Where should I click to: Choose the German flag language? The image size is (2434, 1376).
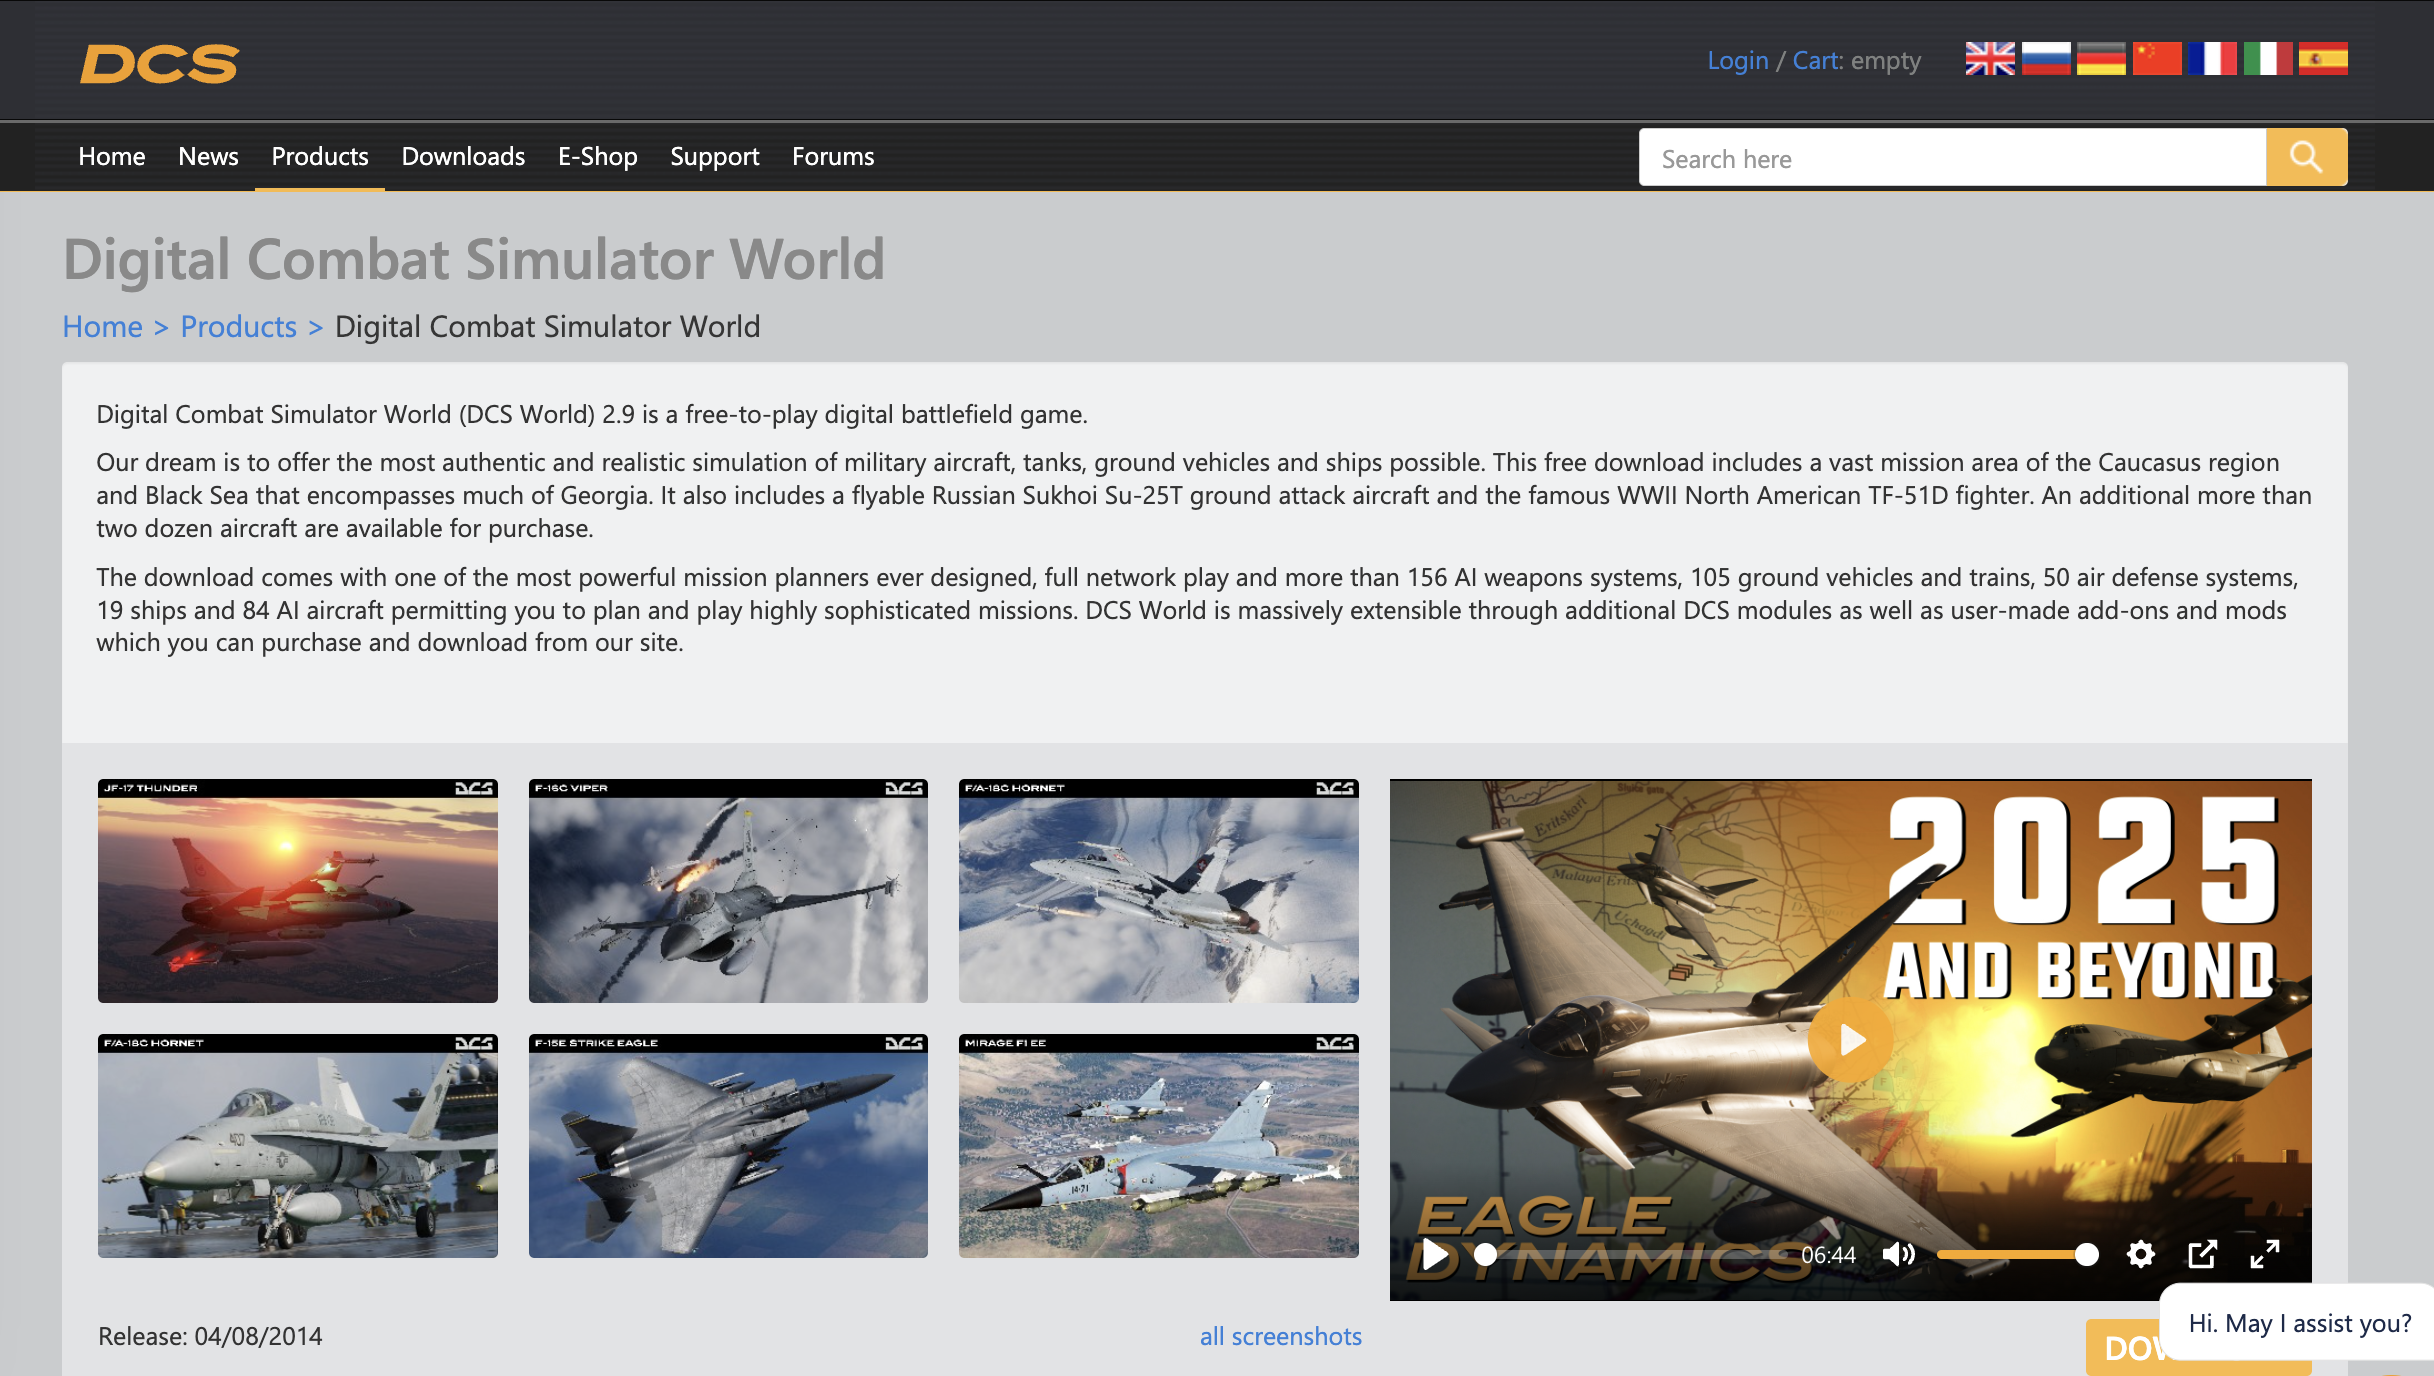point(2101,59)
